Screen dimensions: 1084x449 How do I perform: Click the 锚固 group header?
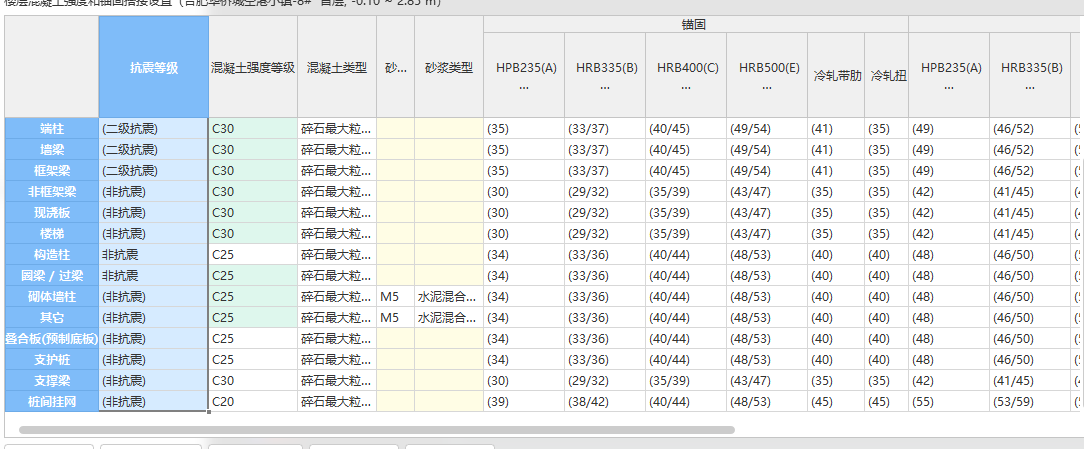coord(695,24)
